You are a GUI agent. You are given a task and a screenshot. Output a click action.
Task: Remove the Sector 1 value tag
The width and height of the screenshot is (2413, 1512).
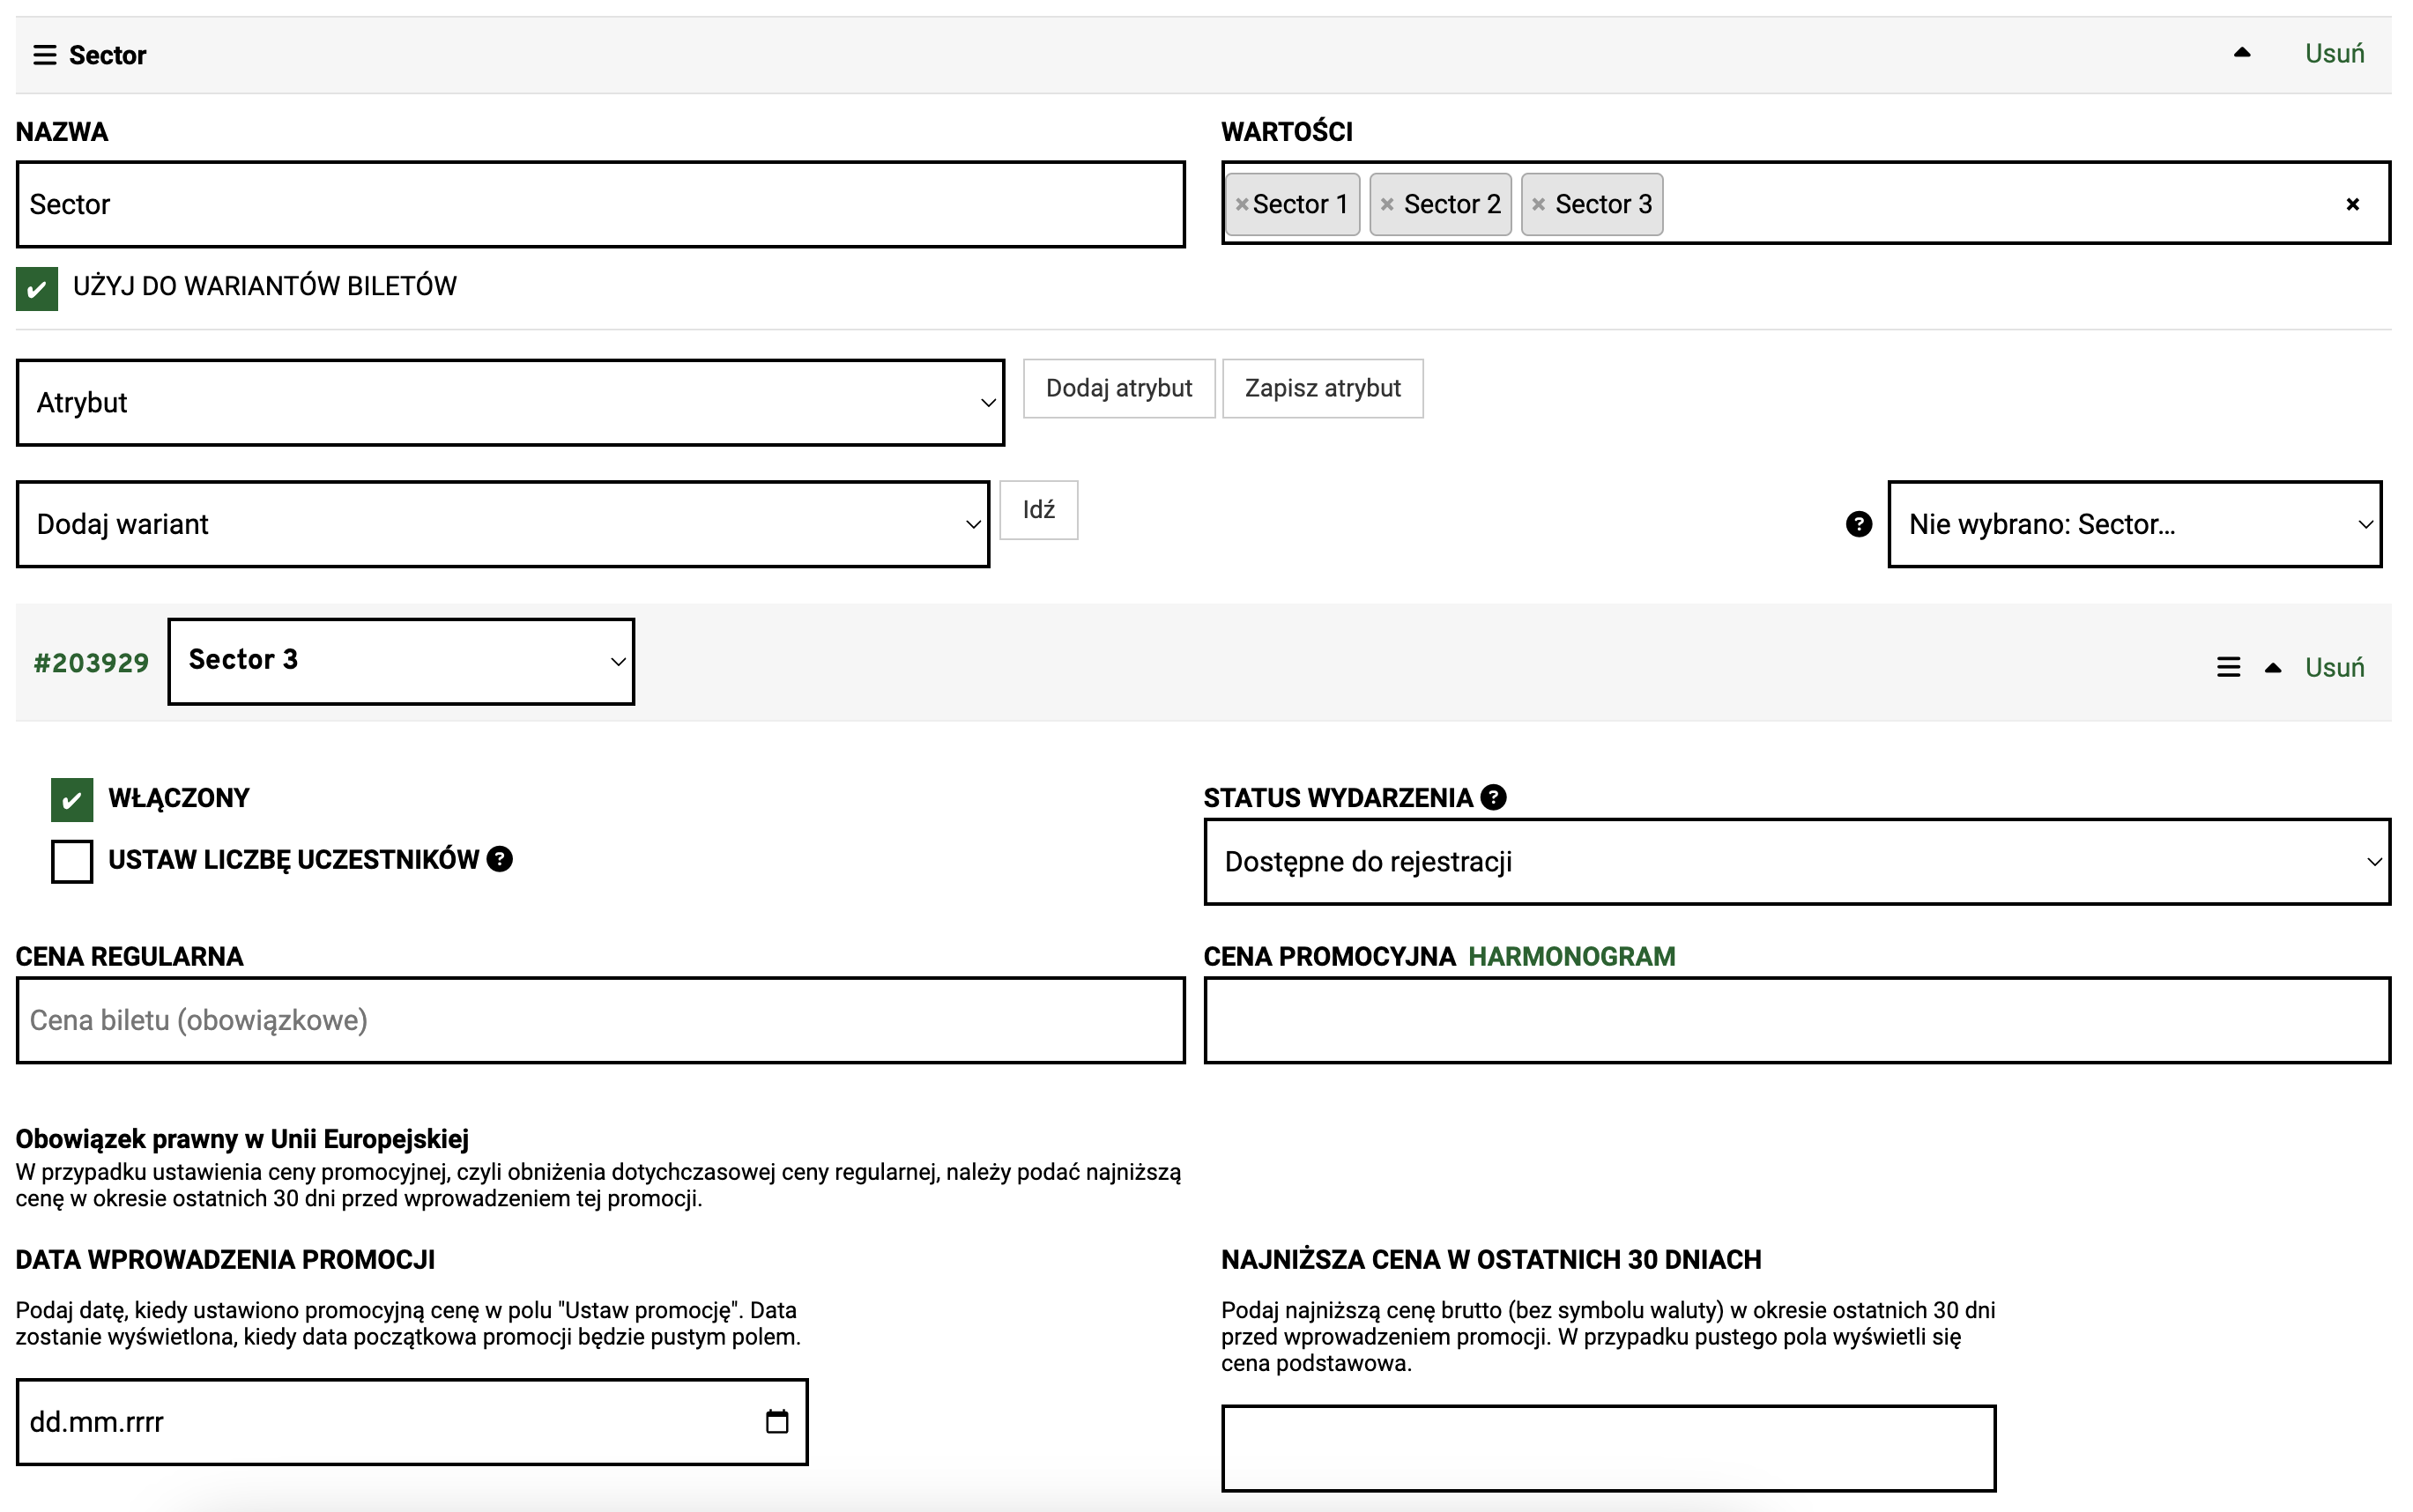(1241, 204)
